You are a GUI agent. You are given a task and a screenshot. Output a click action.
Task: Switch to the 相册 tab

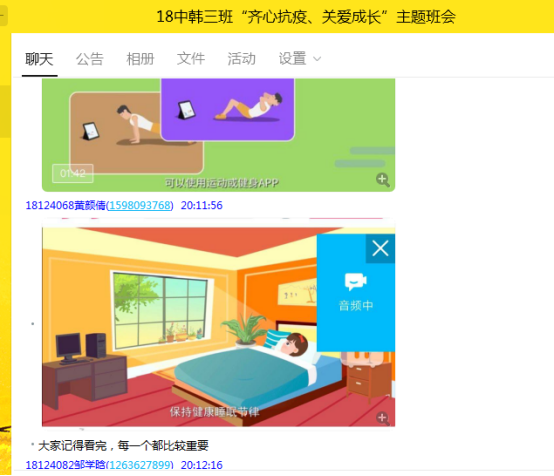pos(140,59)
